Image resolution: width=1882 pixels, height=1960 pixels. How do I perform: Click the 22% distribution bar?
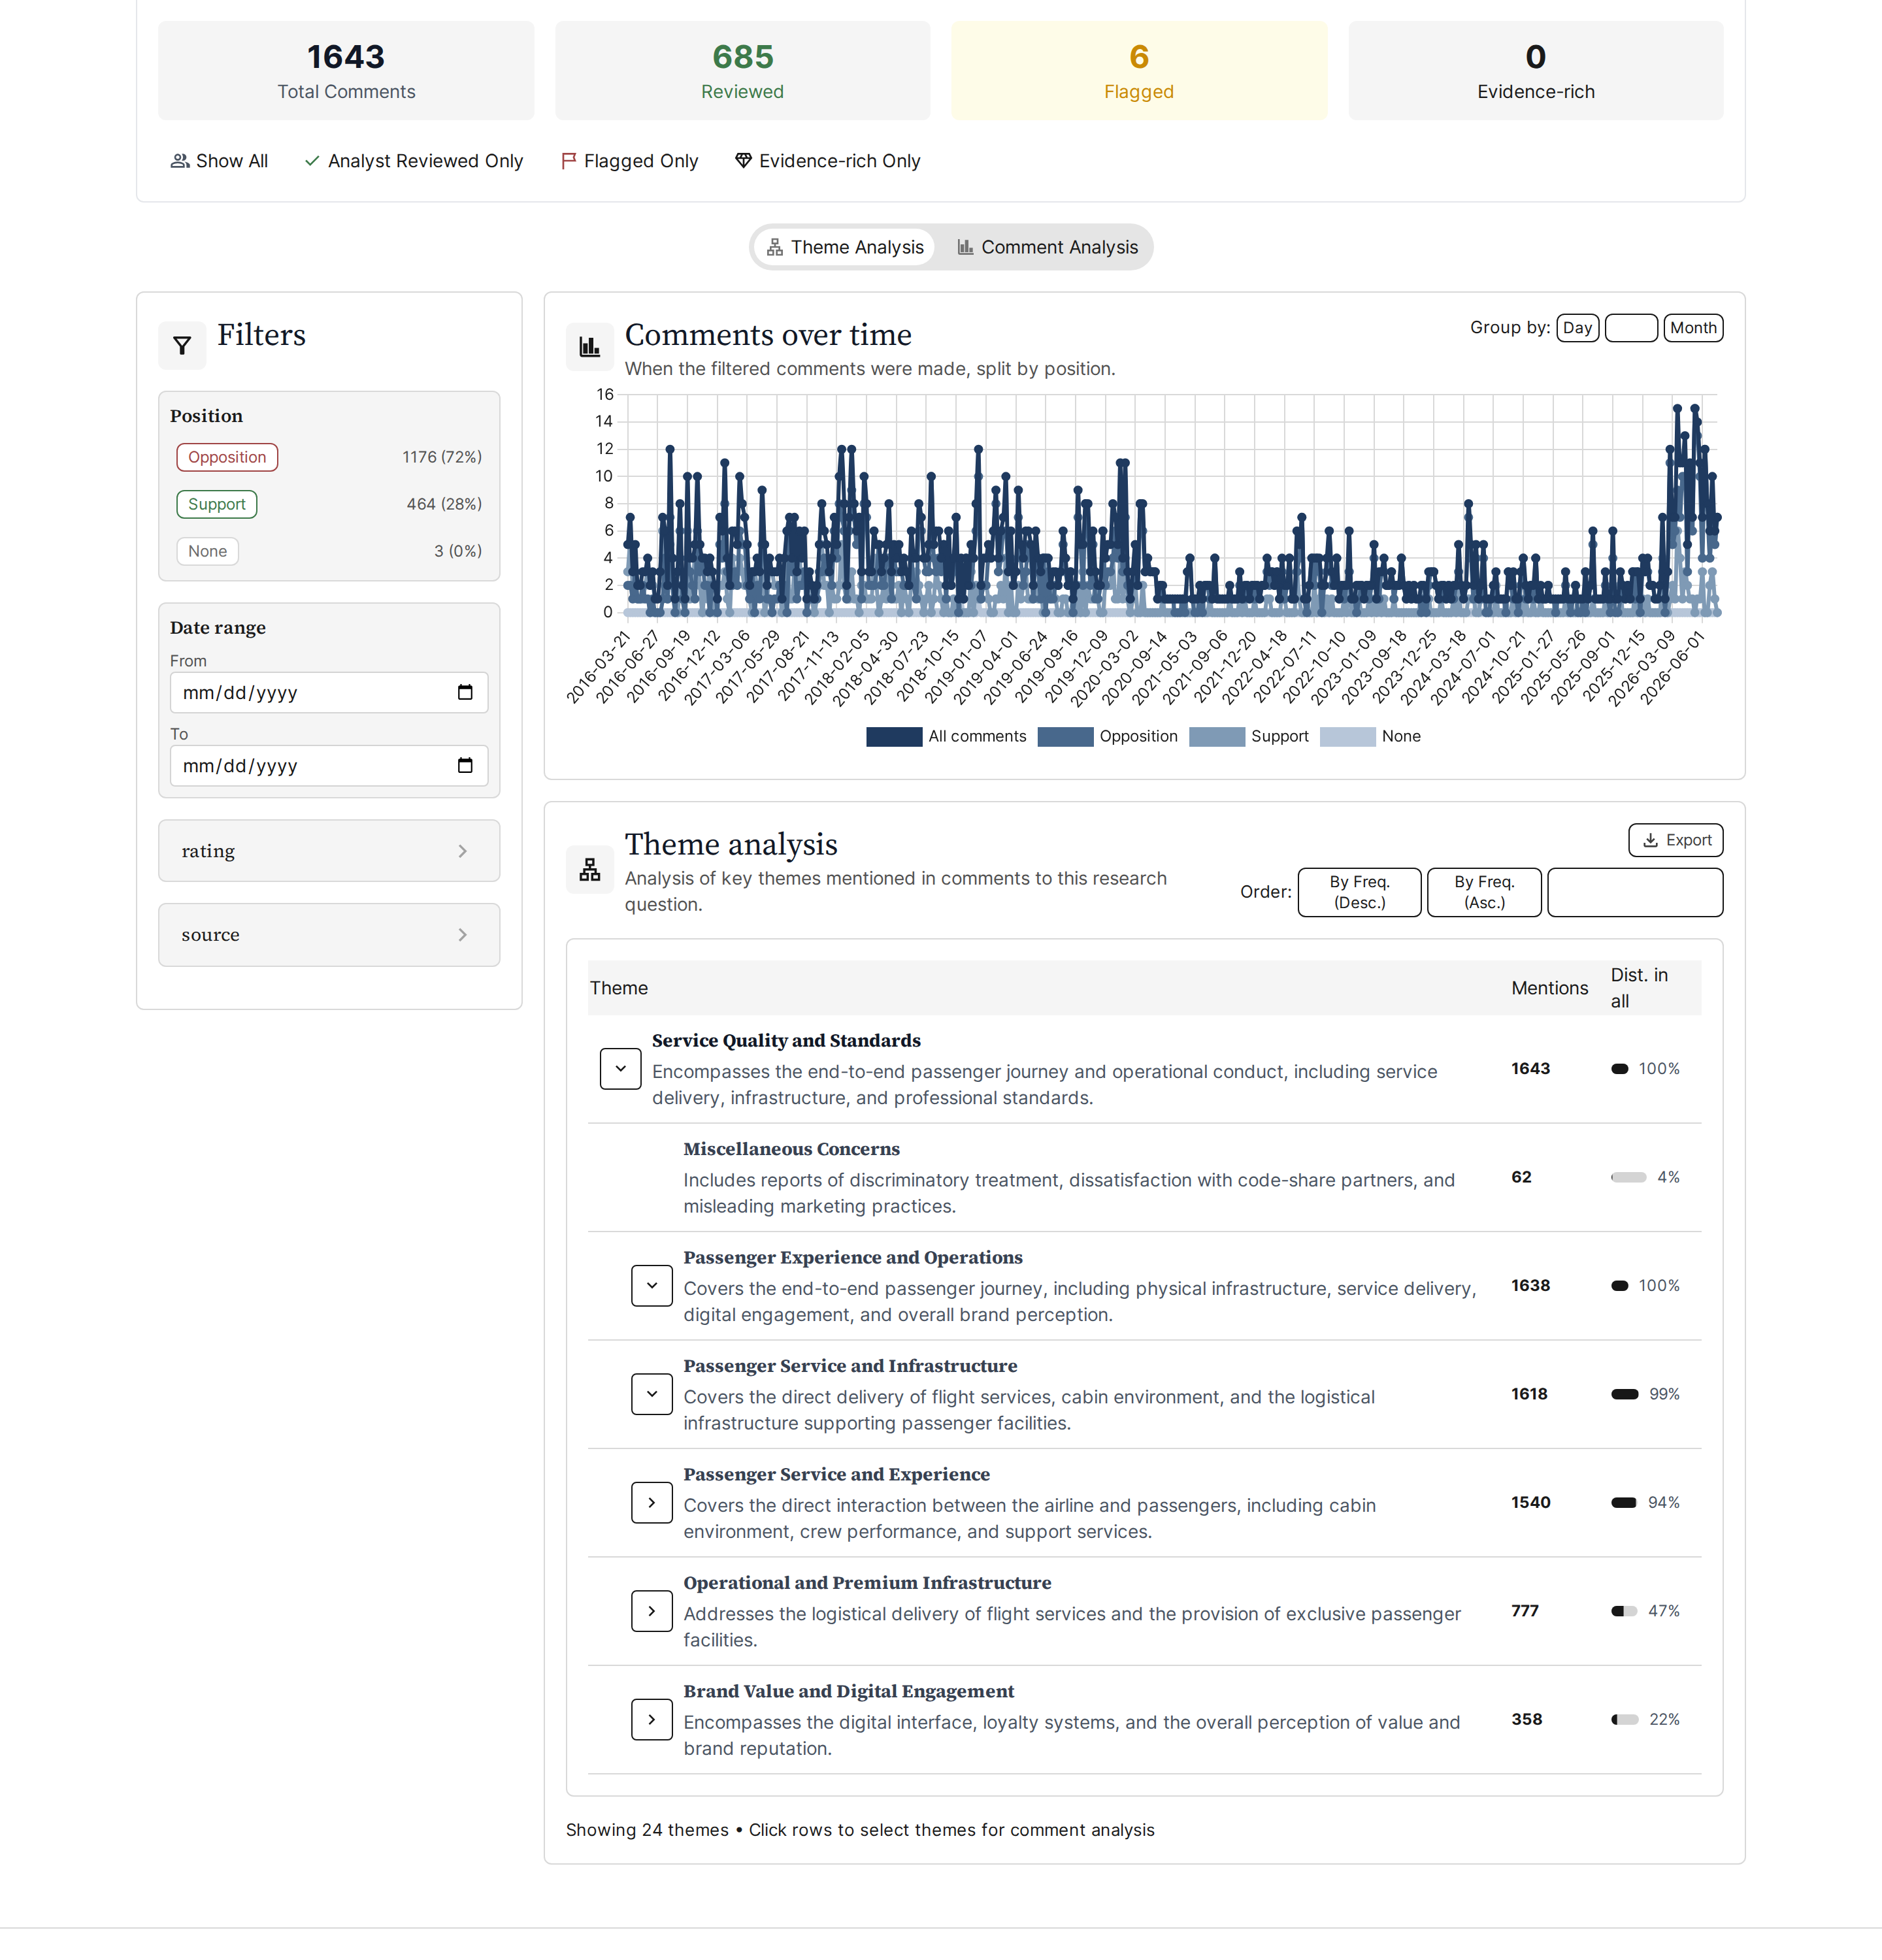click(x=1624, y=1720)
